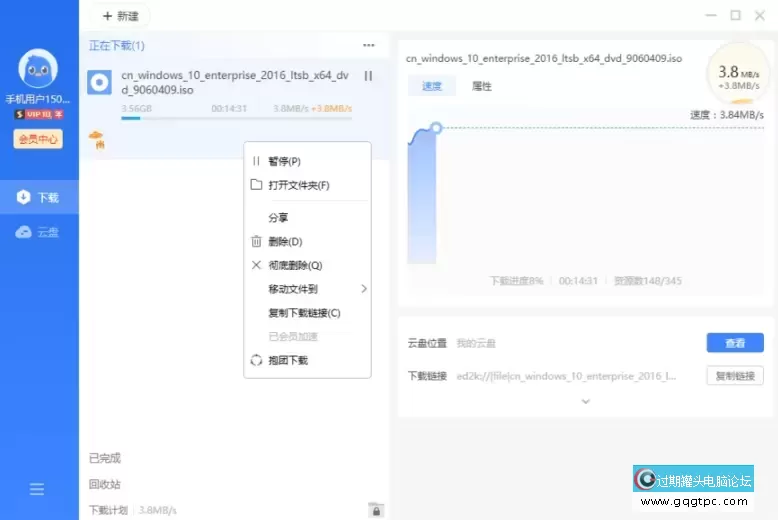Screen dimensions: 778x520
Task: Choose 彻底删除(Q) in the context menu
Action: [x=295, y=265]
